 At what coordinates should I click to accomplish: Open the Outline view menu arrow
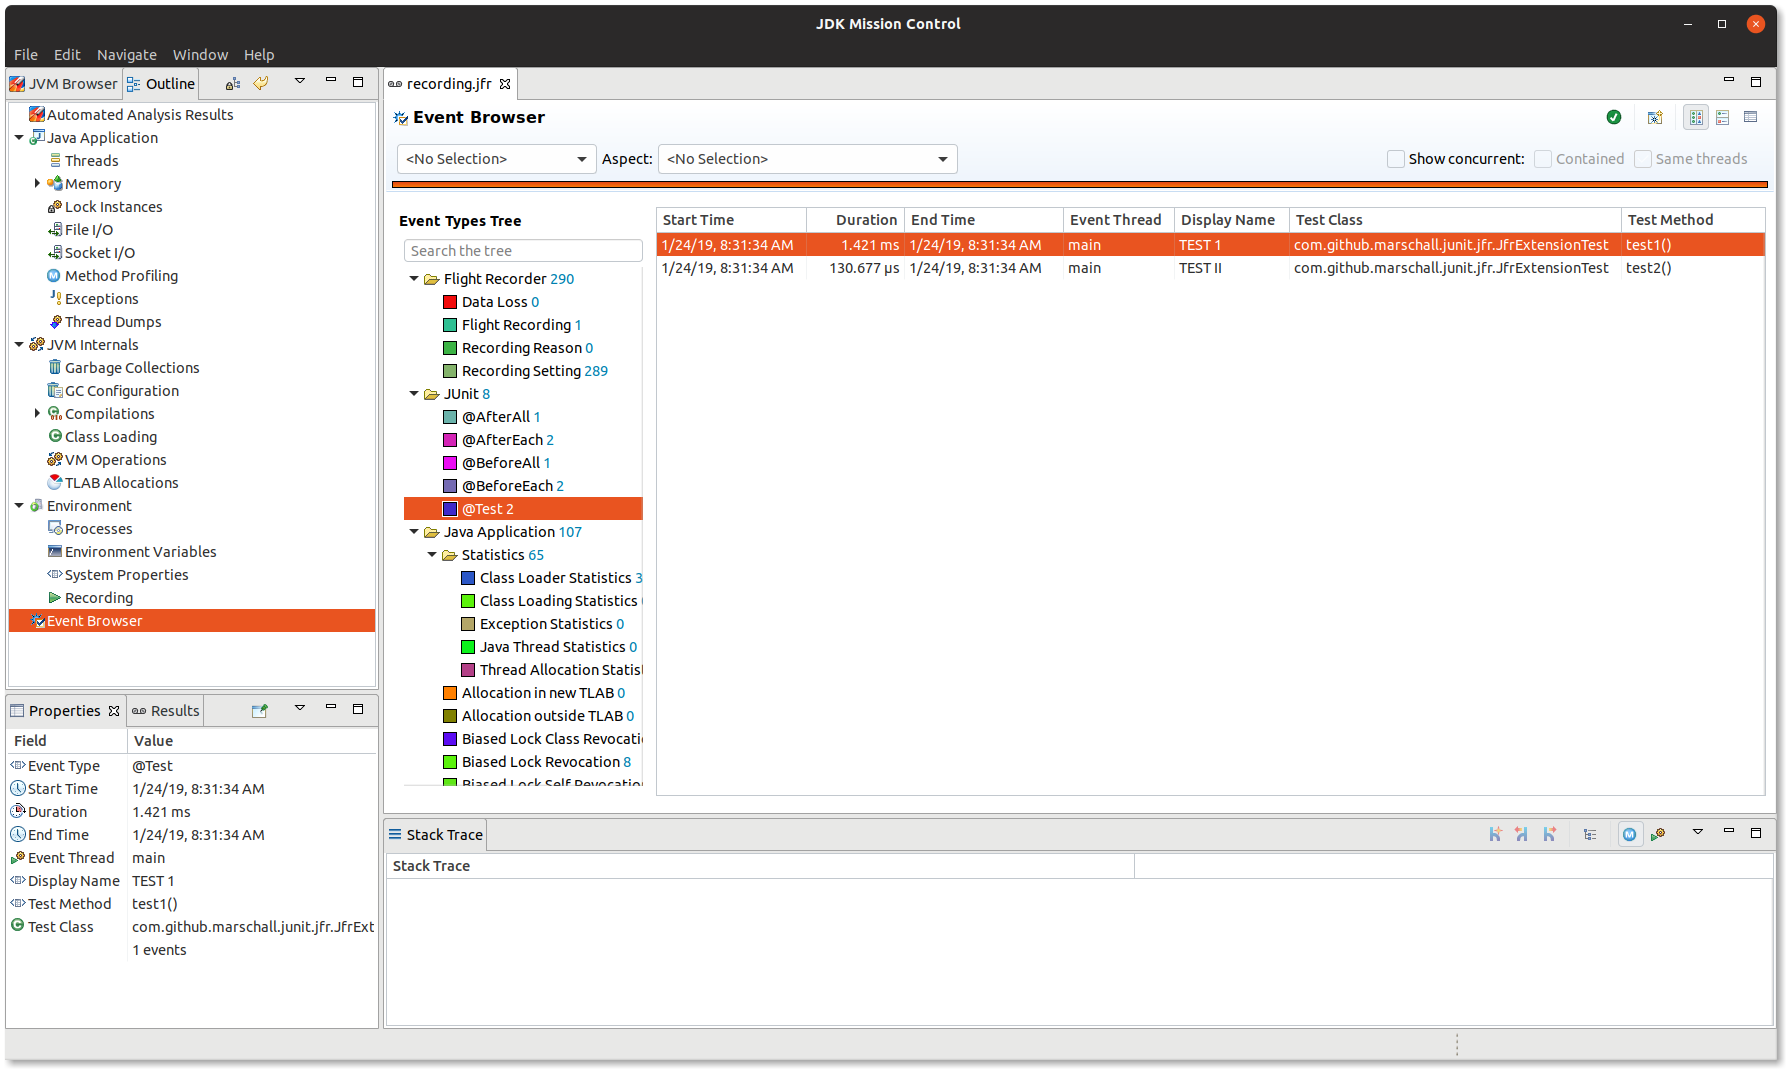tap(299, 81)
